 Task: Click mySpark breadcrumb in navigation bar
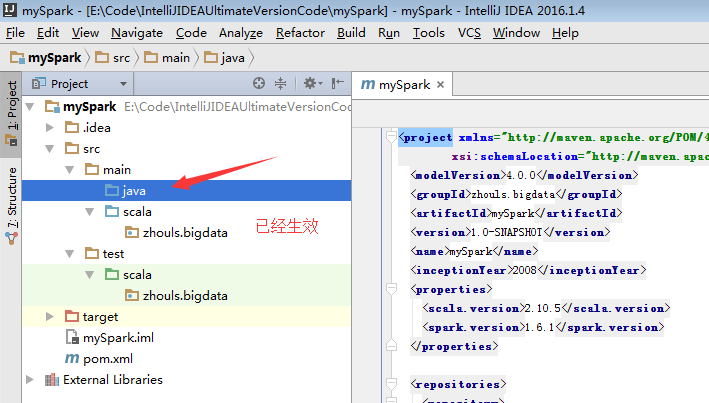pyautogui.click(x=46, y=58)
